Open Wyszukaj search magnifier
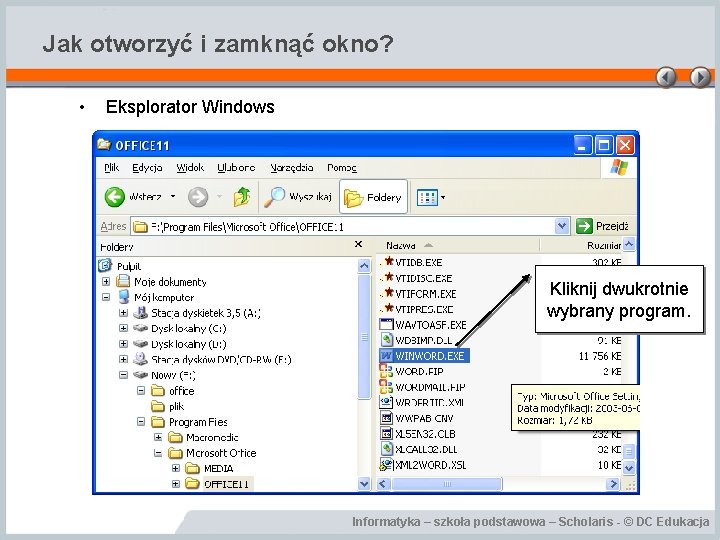720x540 pixels. (275, 197)
